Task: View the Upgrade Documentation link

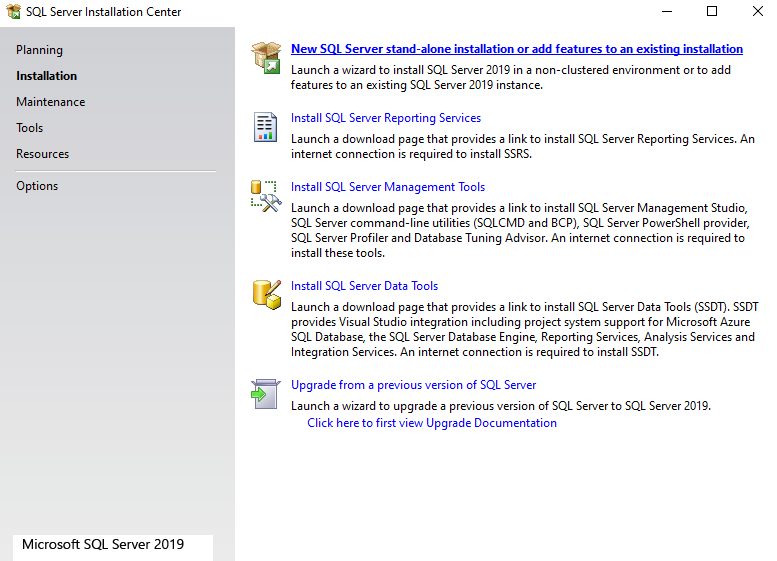Action: [432, 423]
